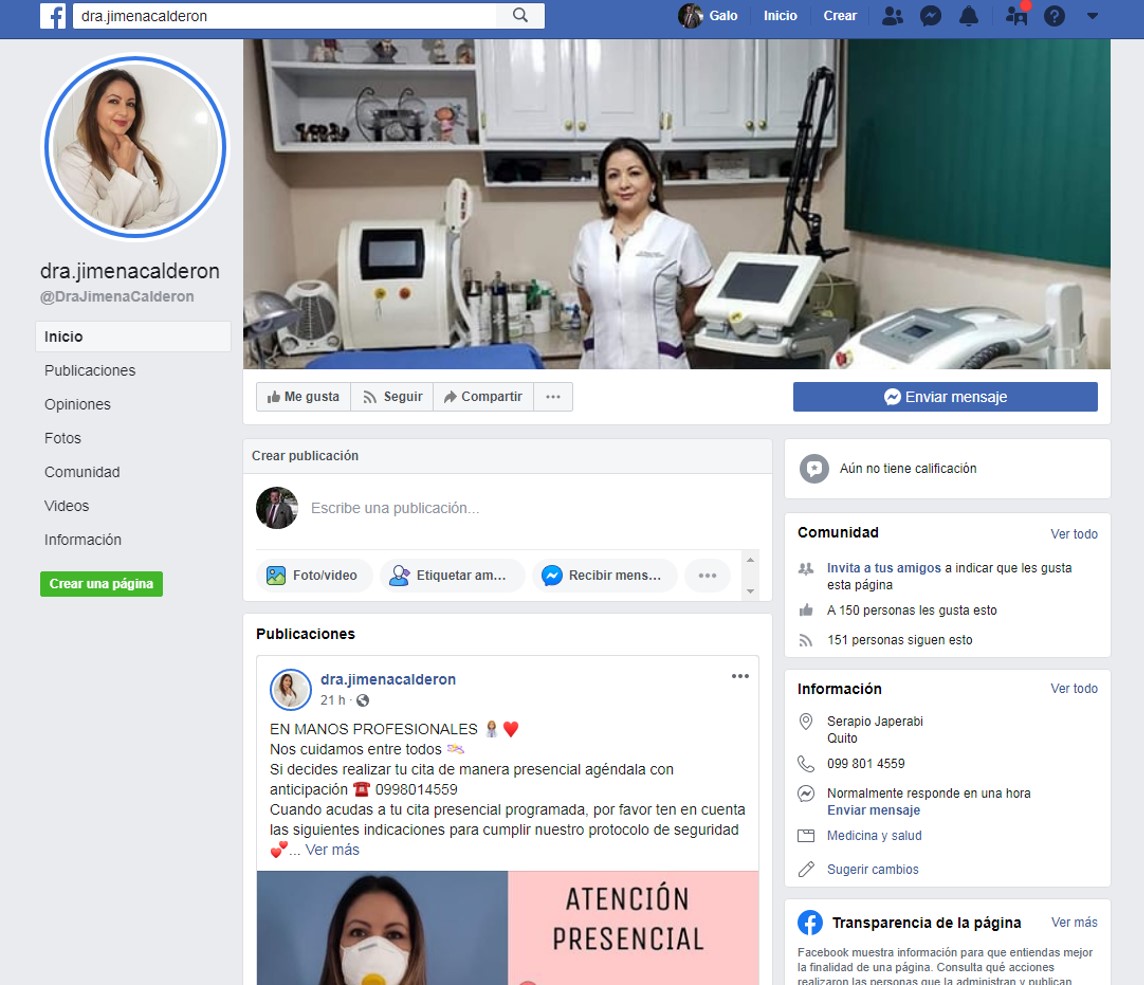
Task: Select Opiniones in the left sidebar
Action: click(77, 404)
